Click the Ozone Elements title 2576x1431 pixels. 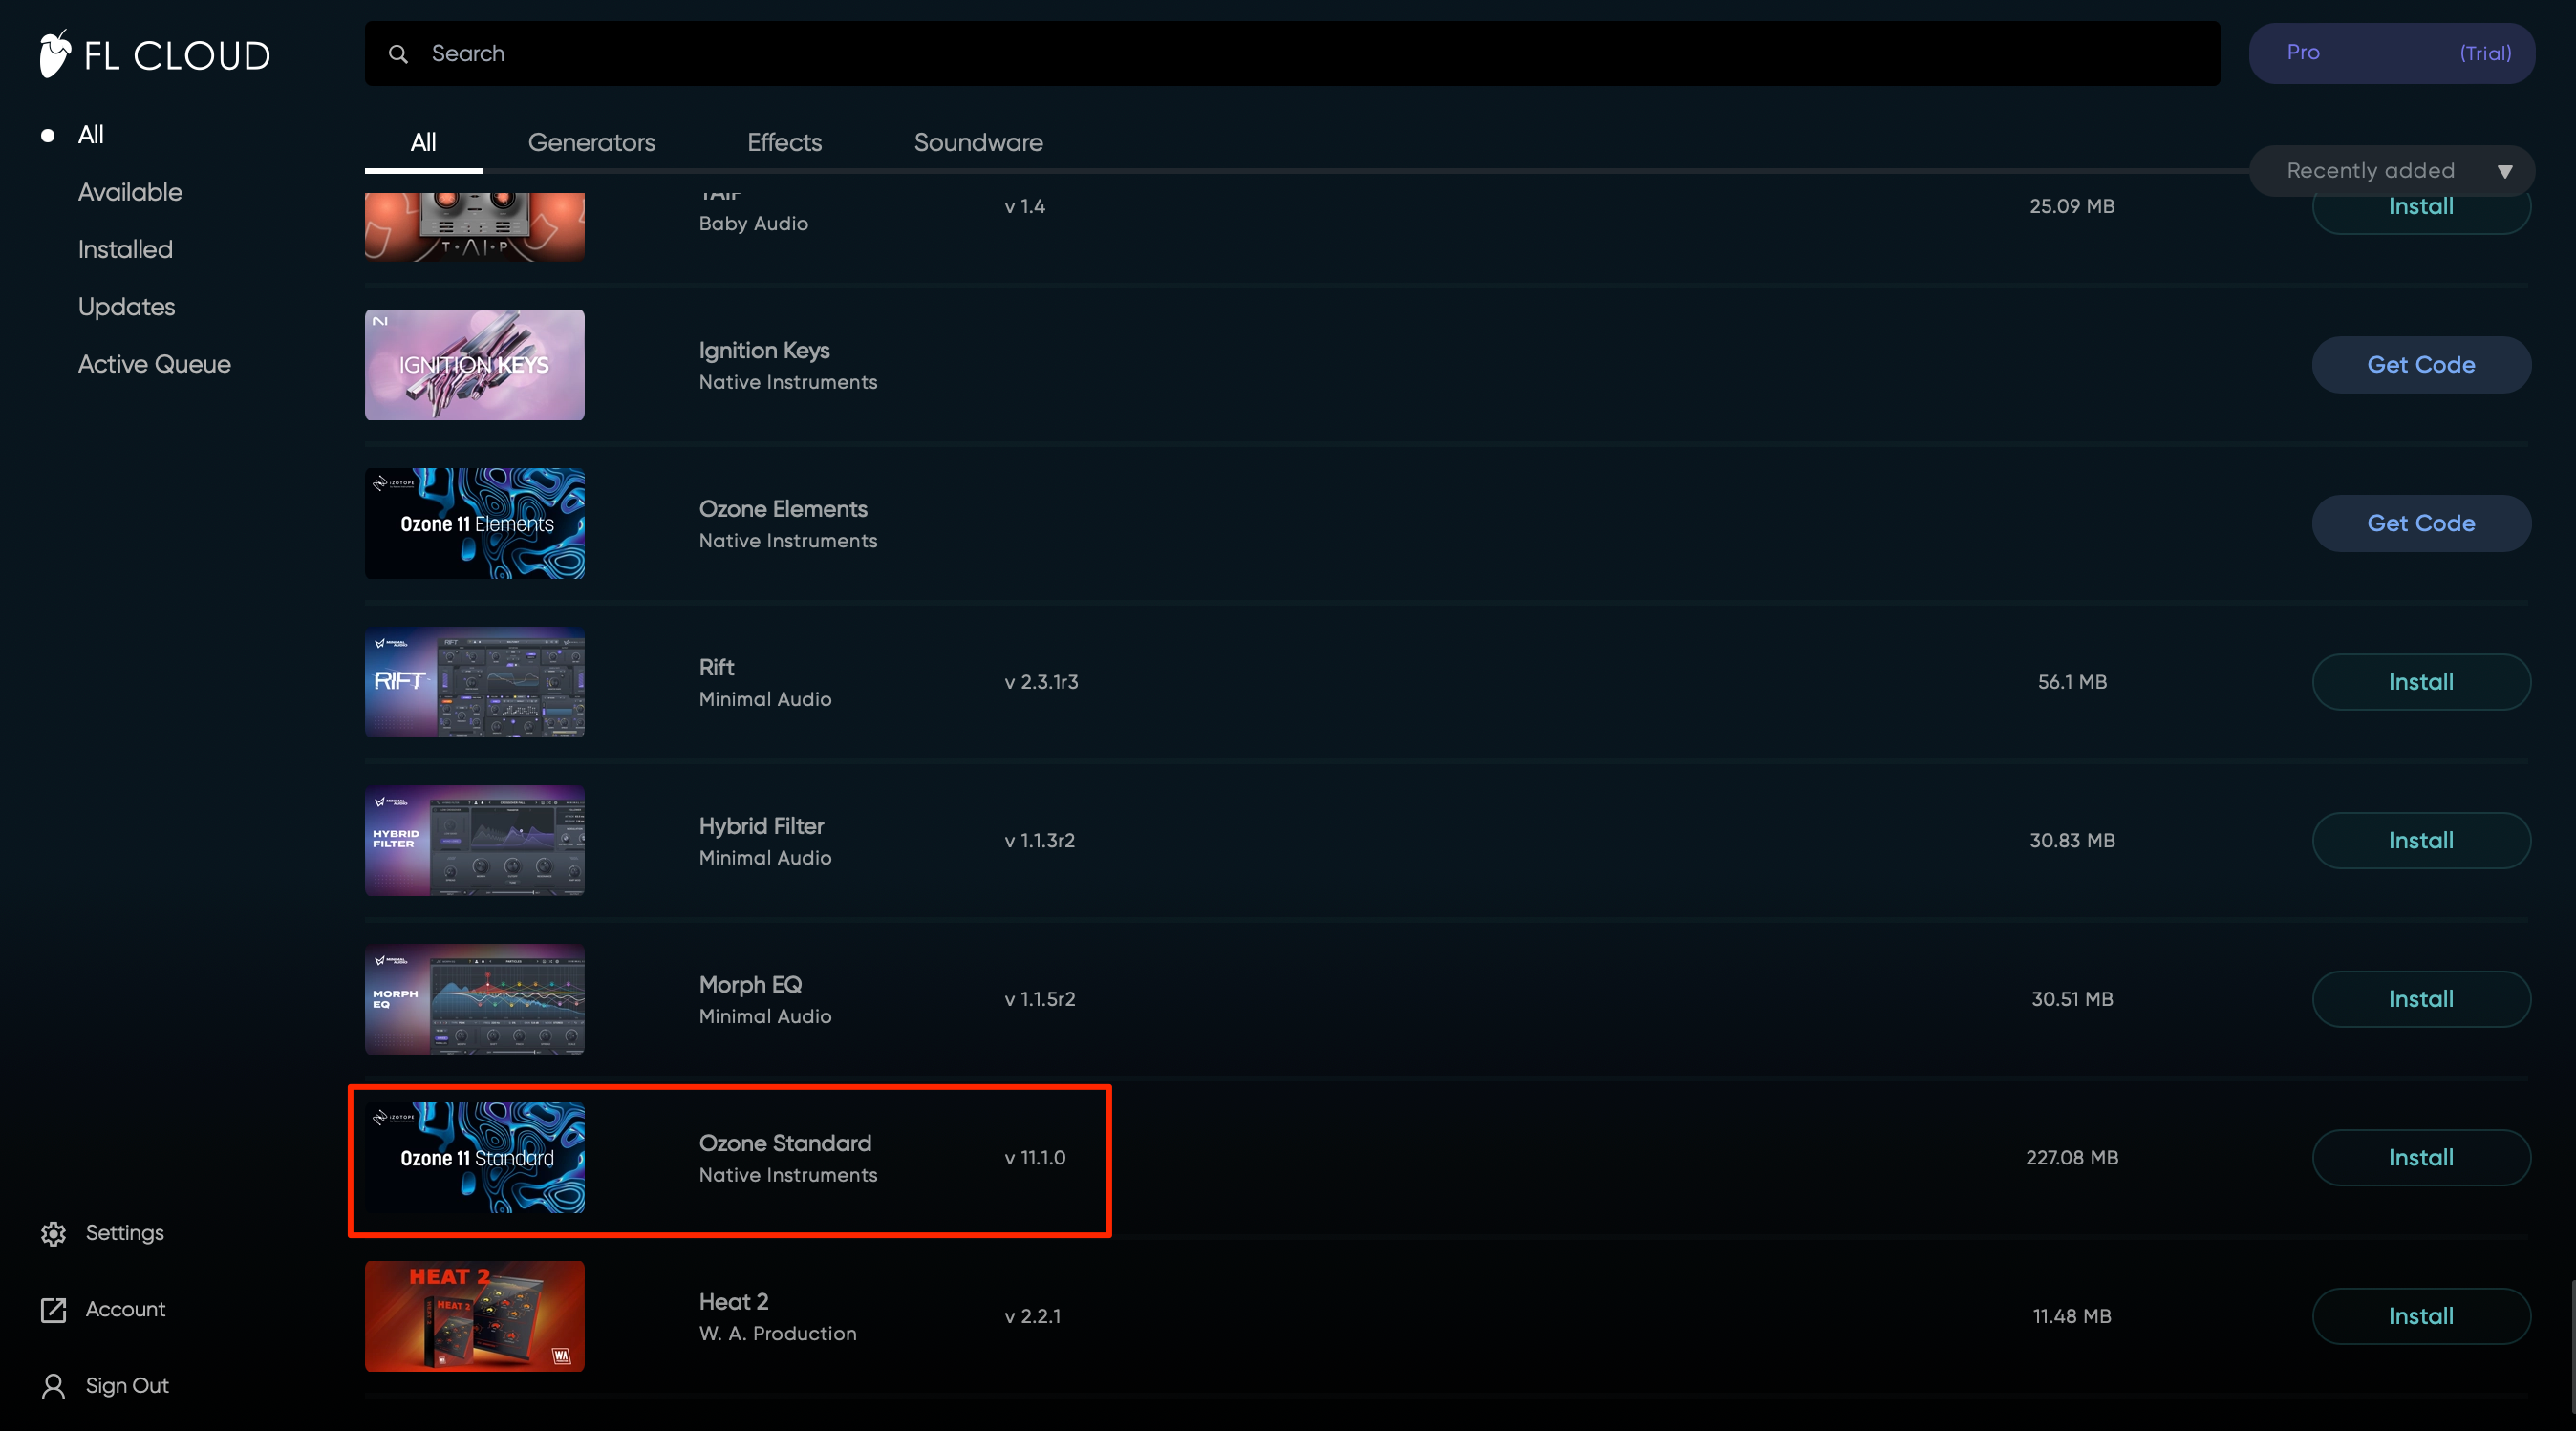pos(783,509)
